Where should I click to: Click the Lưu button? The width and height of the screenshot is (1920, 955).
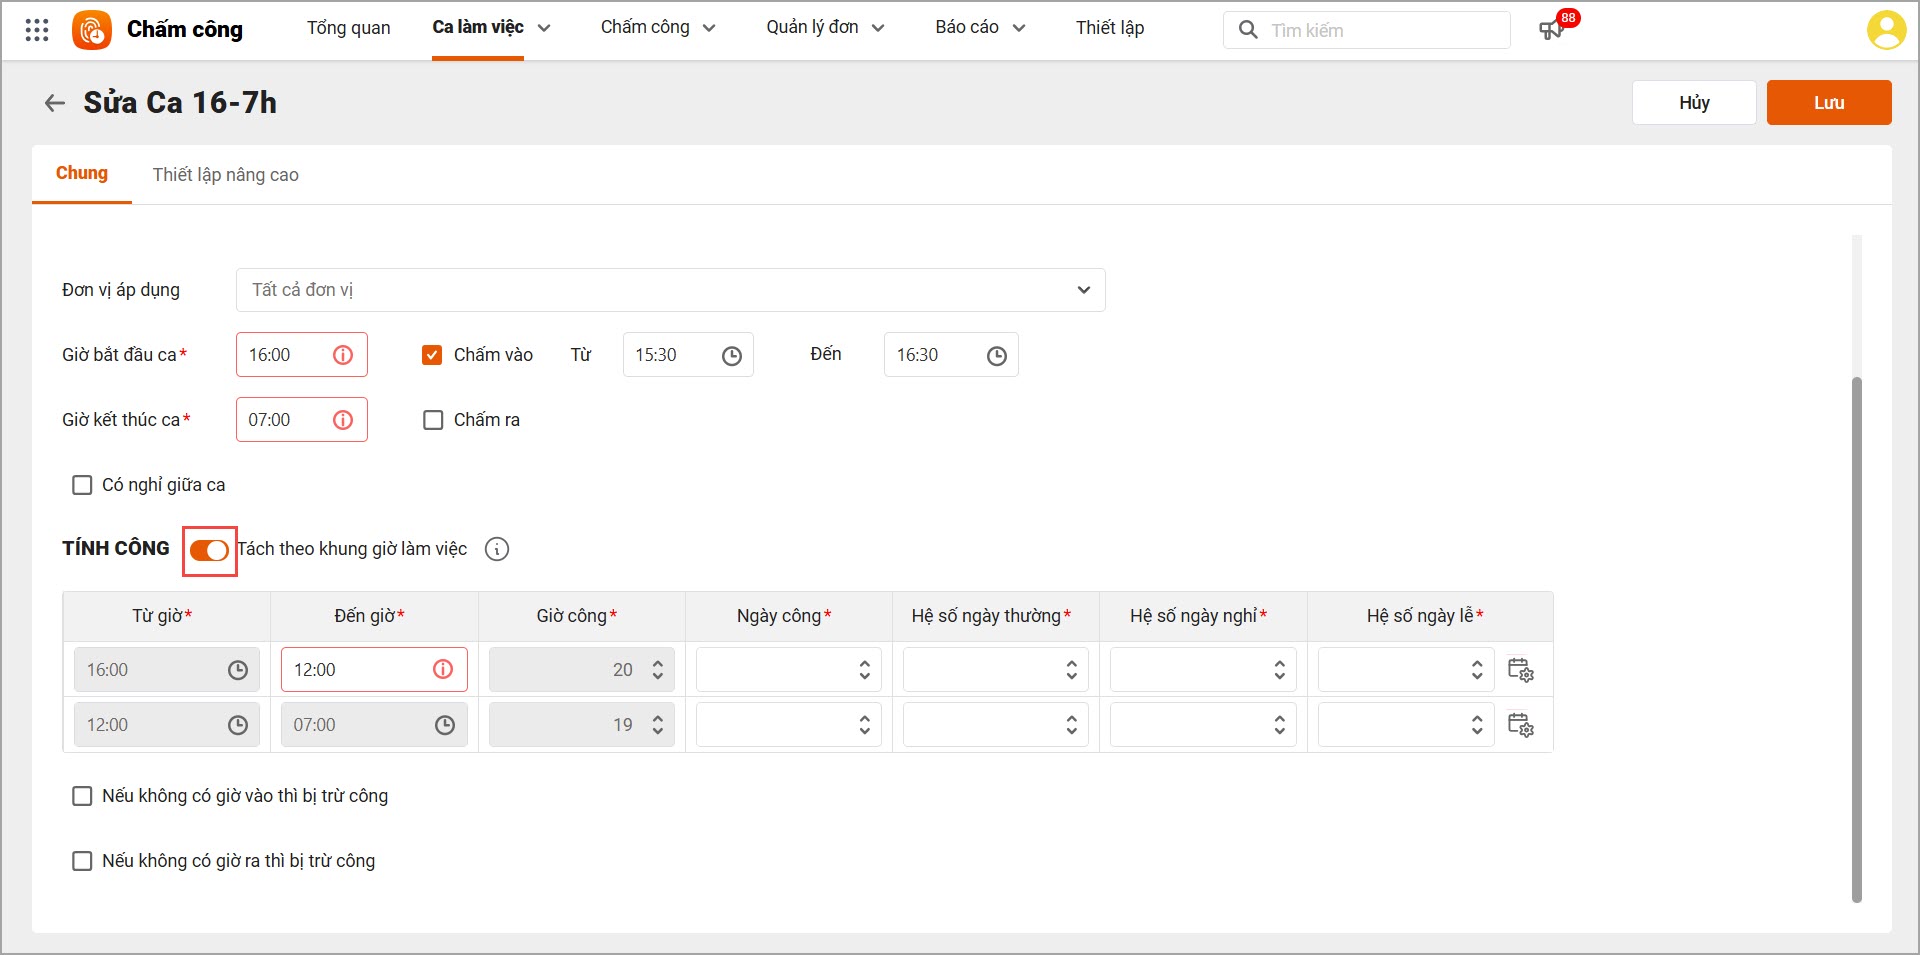[x=1828, y=103]
